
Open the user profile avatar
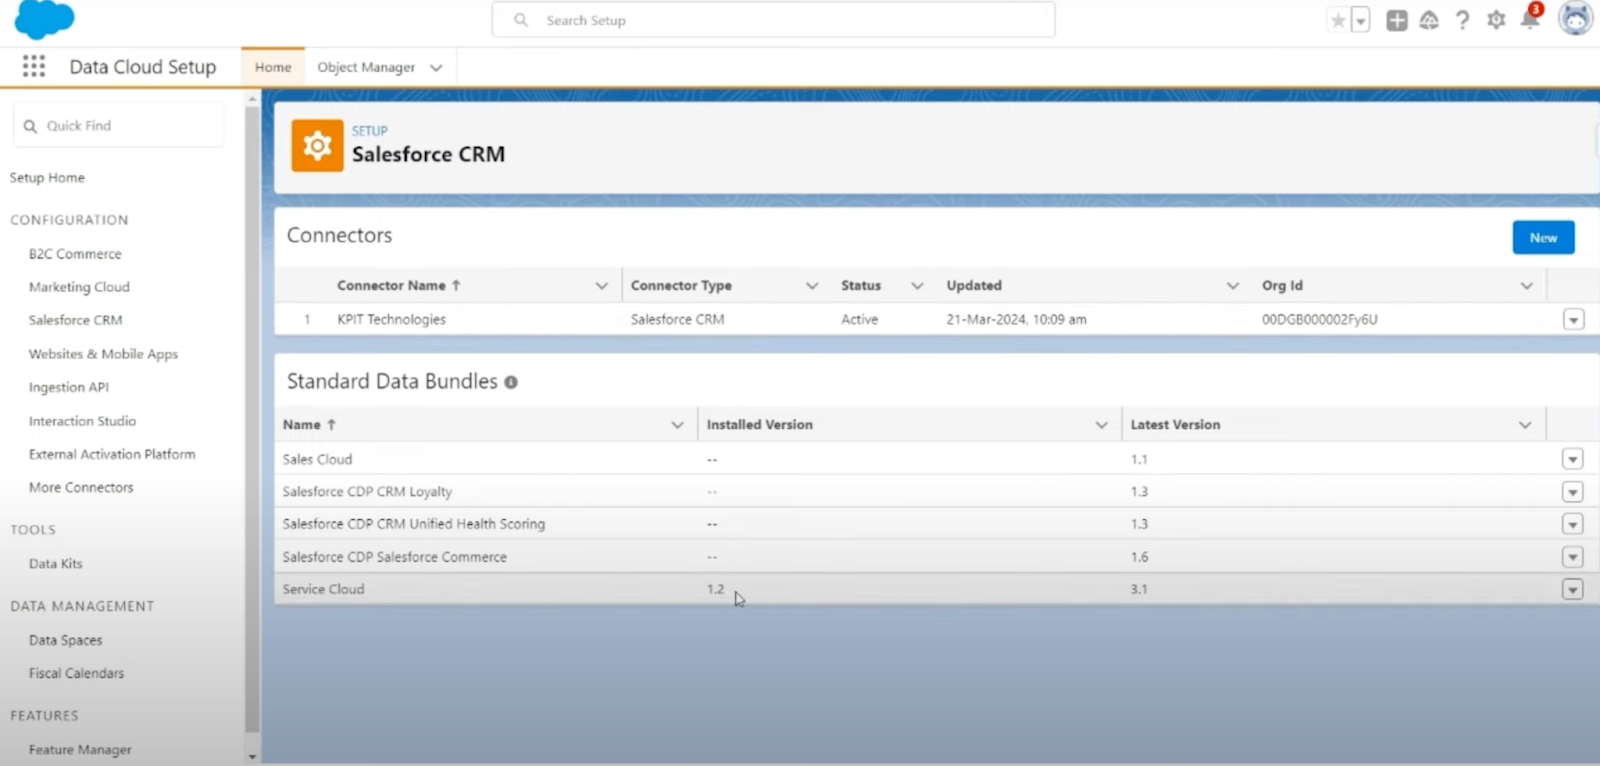point(1575,18)
